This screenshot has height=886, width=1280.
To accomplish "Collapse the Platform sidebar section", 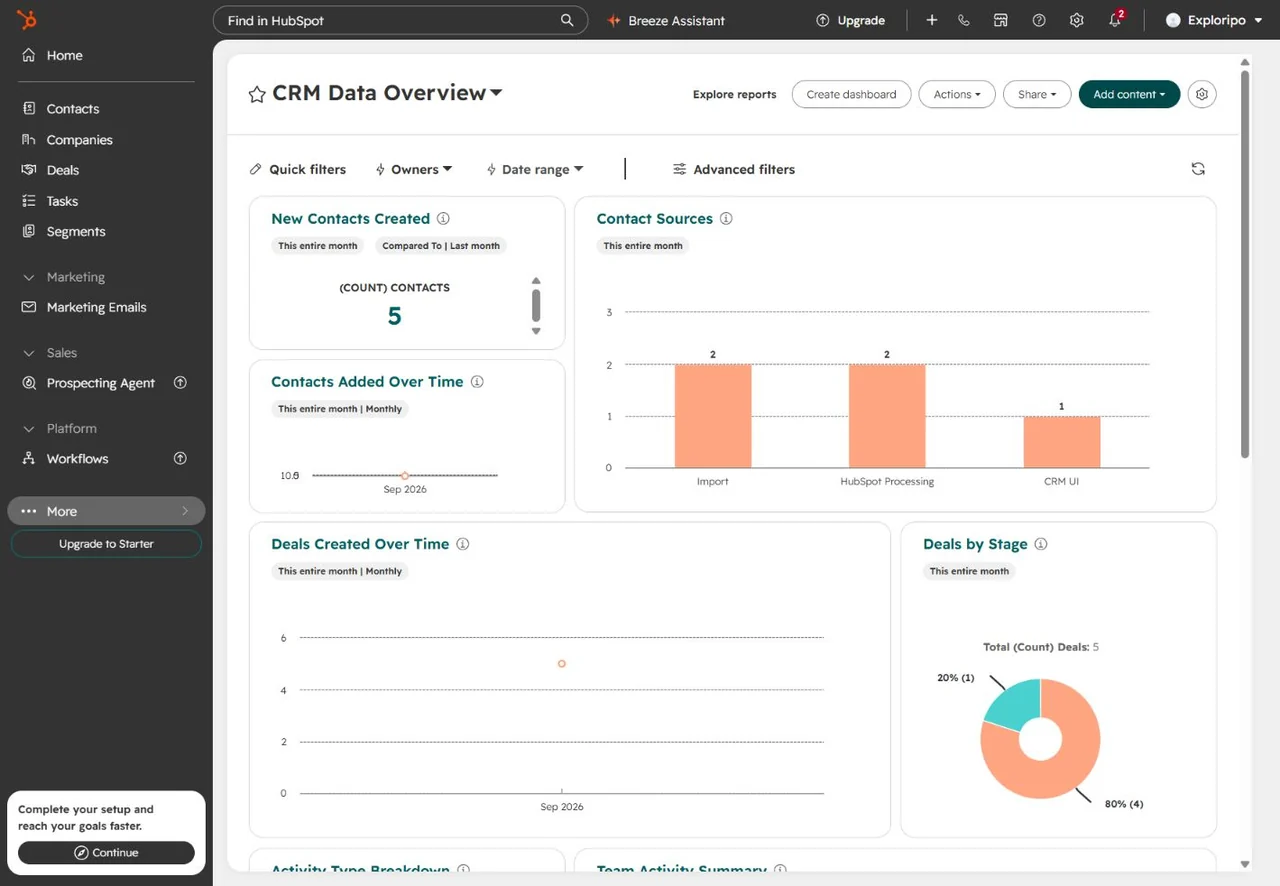I will coord(28,428).
